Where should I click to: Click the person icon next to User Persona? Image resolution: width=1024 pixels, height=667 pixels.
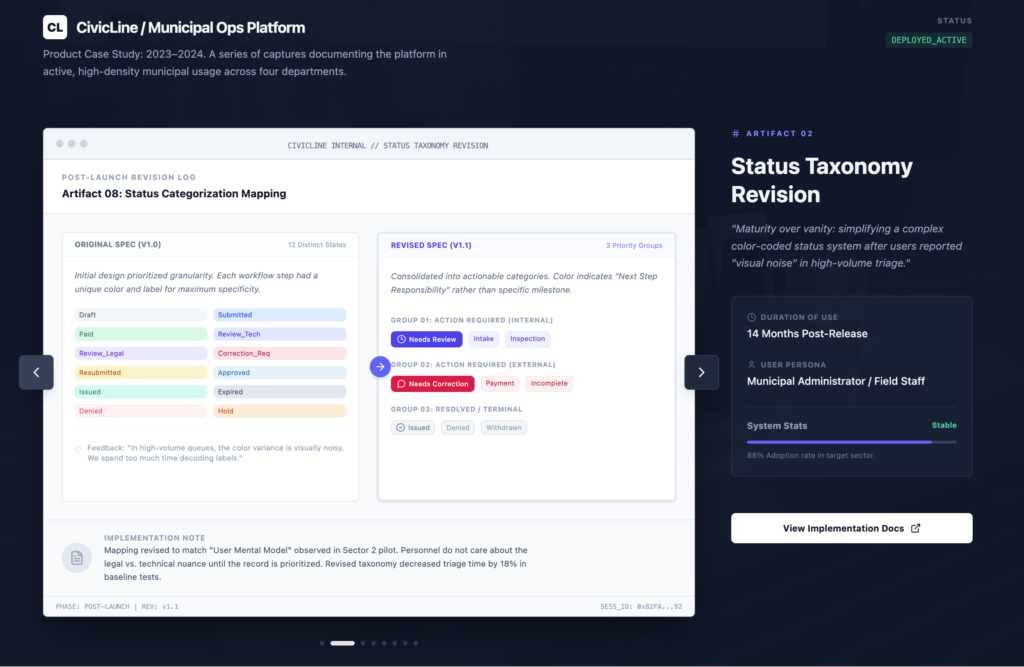tap(752, 365)
